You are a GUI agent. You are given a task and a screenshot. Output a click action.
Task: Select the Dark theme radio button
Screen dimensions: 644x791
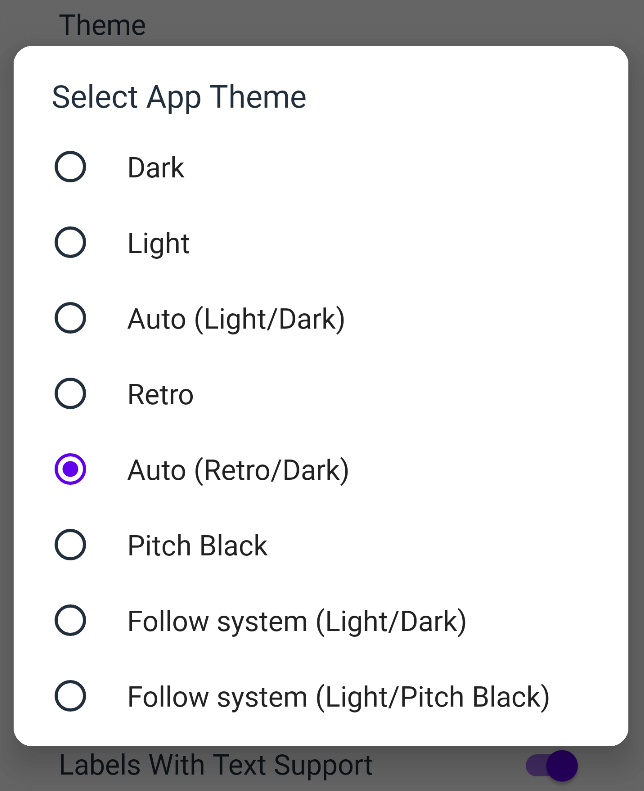70,166
